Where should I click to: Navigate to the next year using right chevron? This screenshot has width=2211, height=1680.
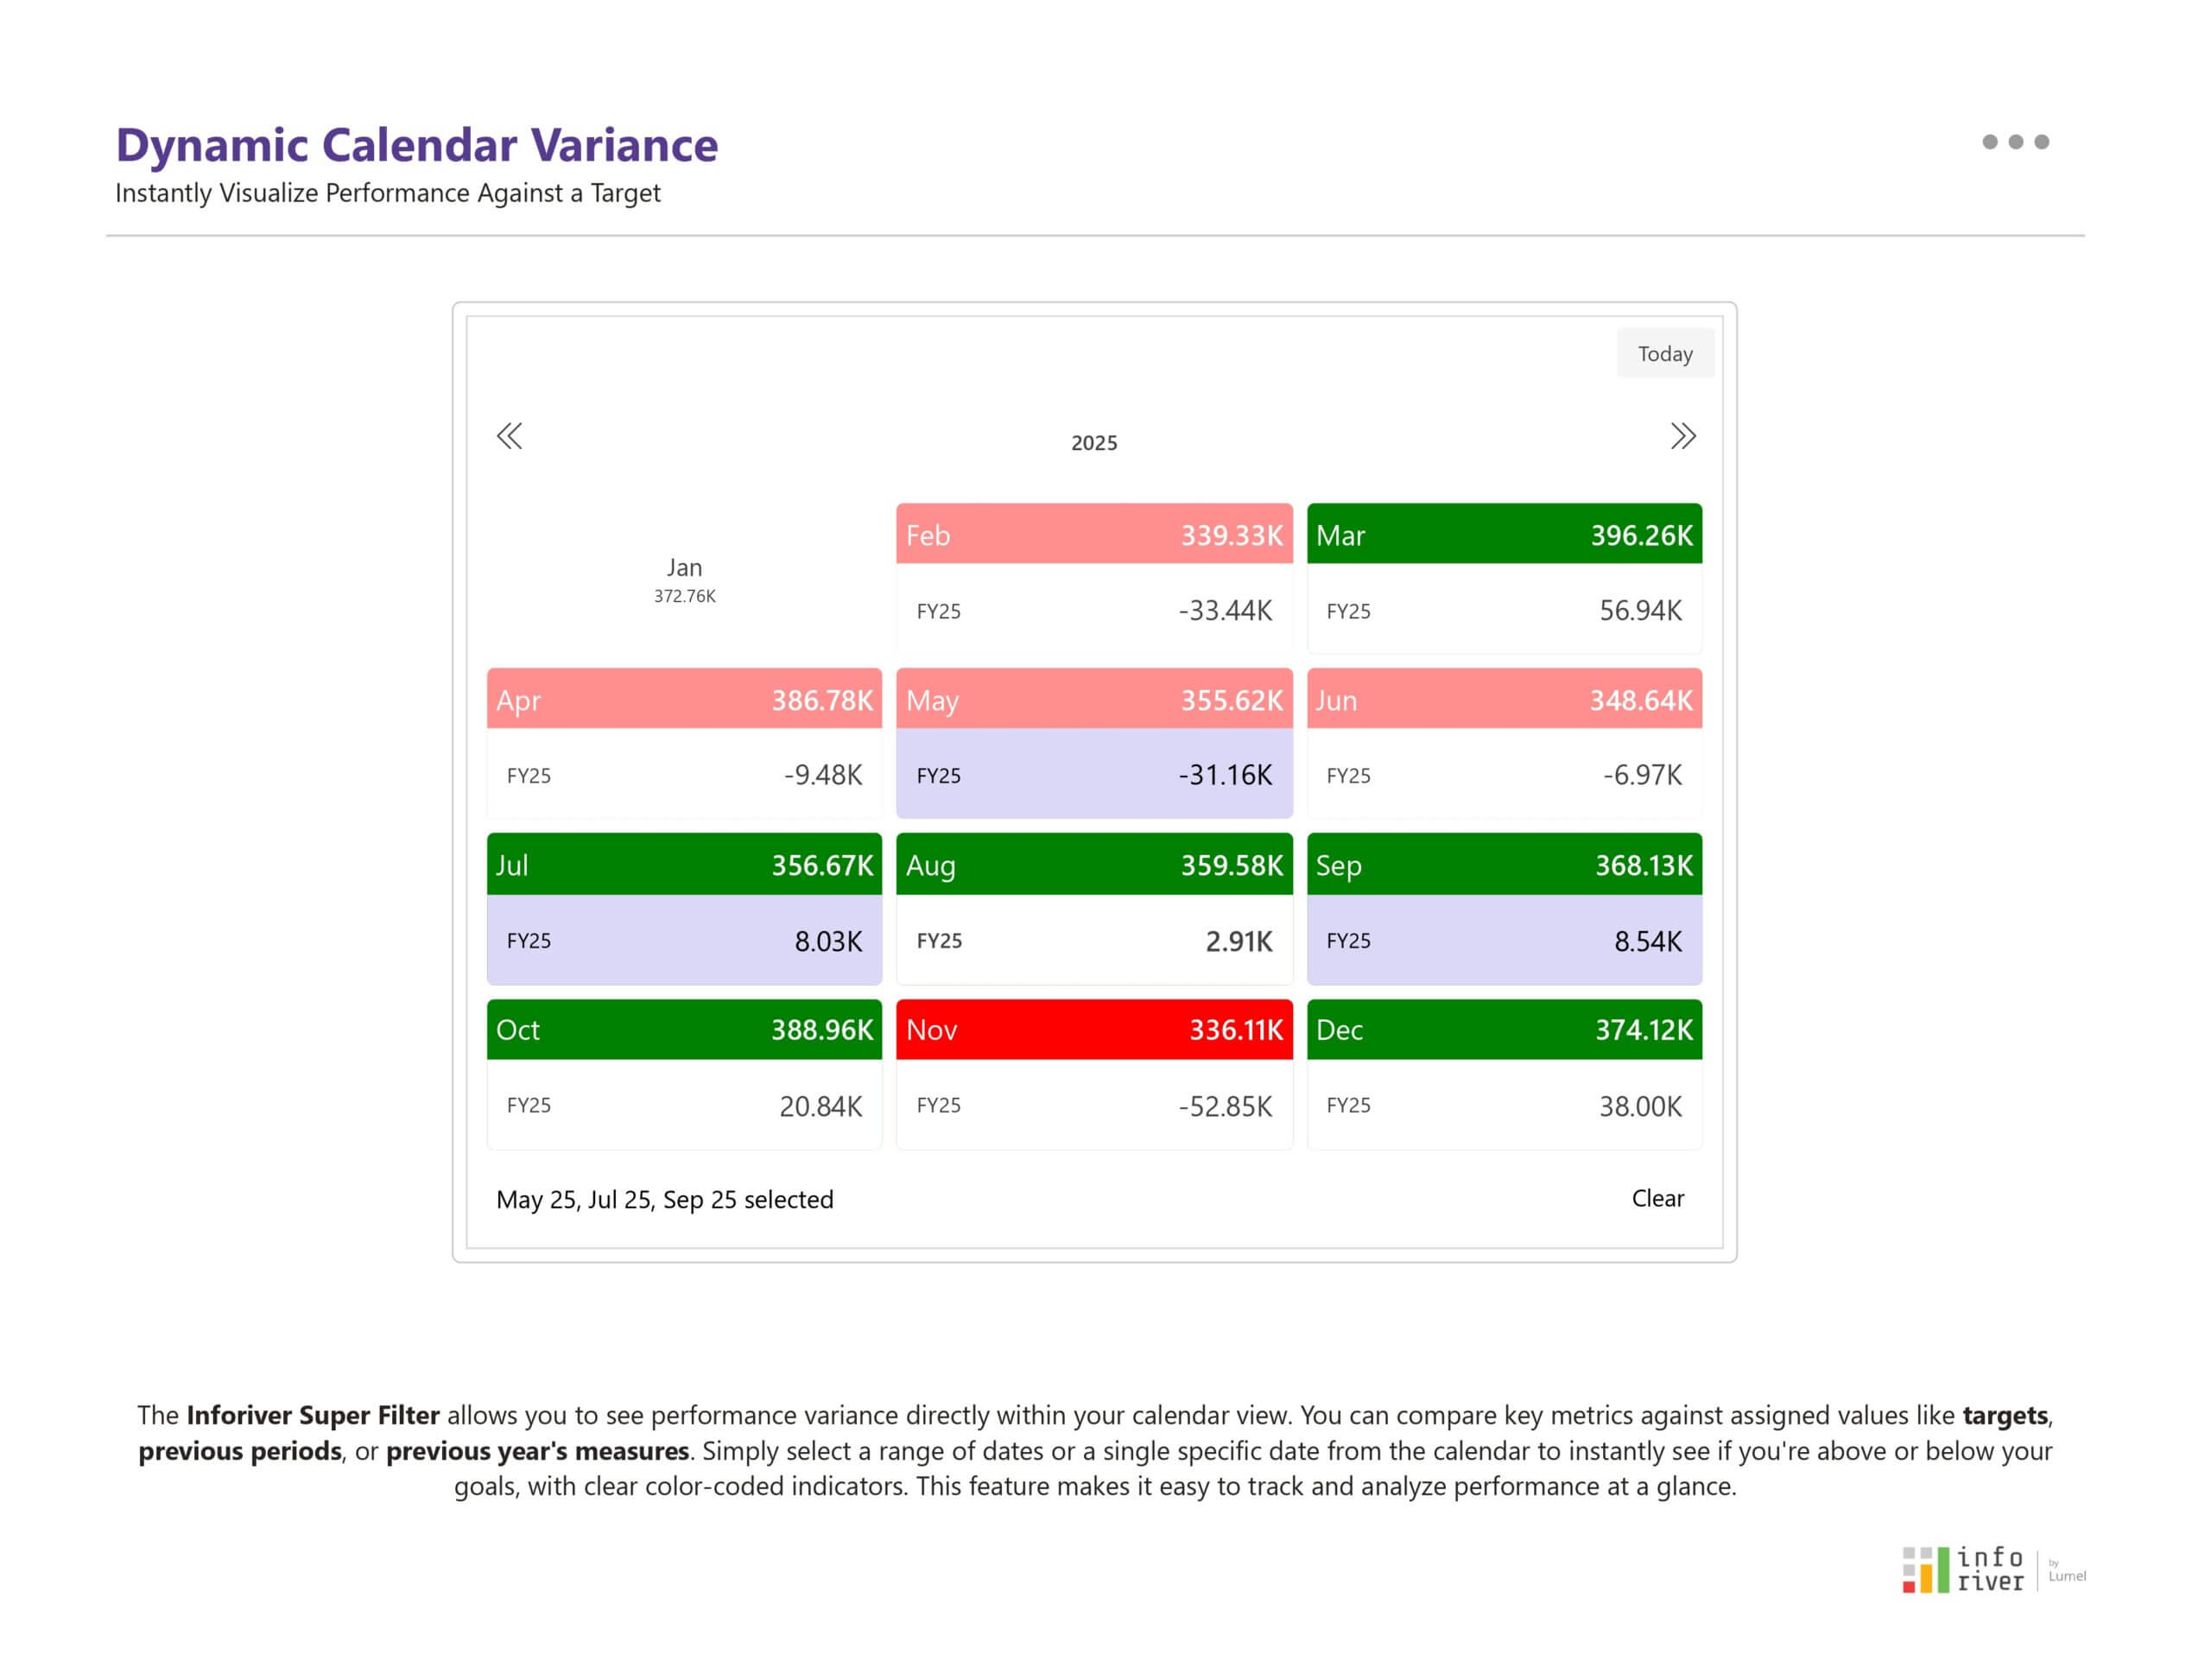[1683, 437]
